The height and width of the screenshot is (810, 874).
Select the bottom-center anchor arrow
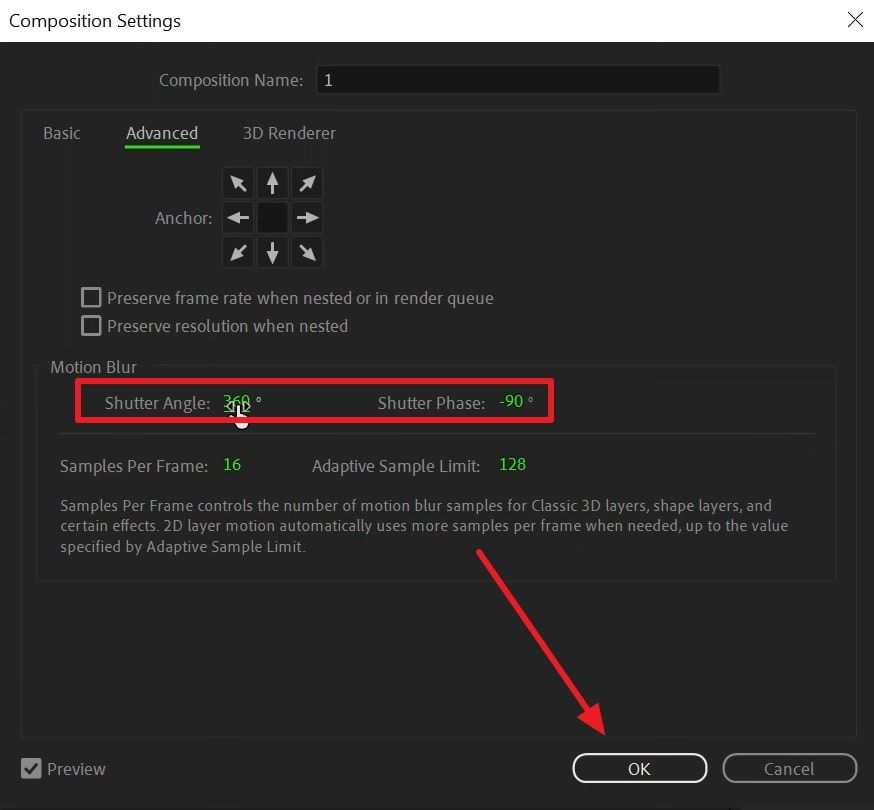272,252
